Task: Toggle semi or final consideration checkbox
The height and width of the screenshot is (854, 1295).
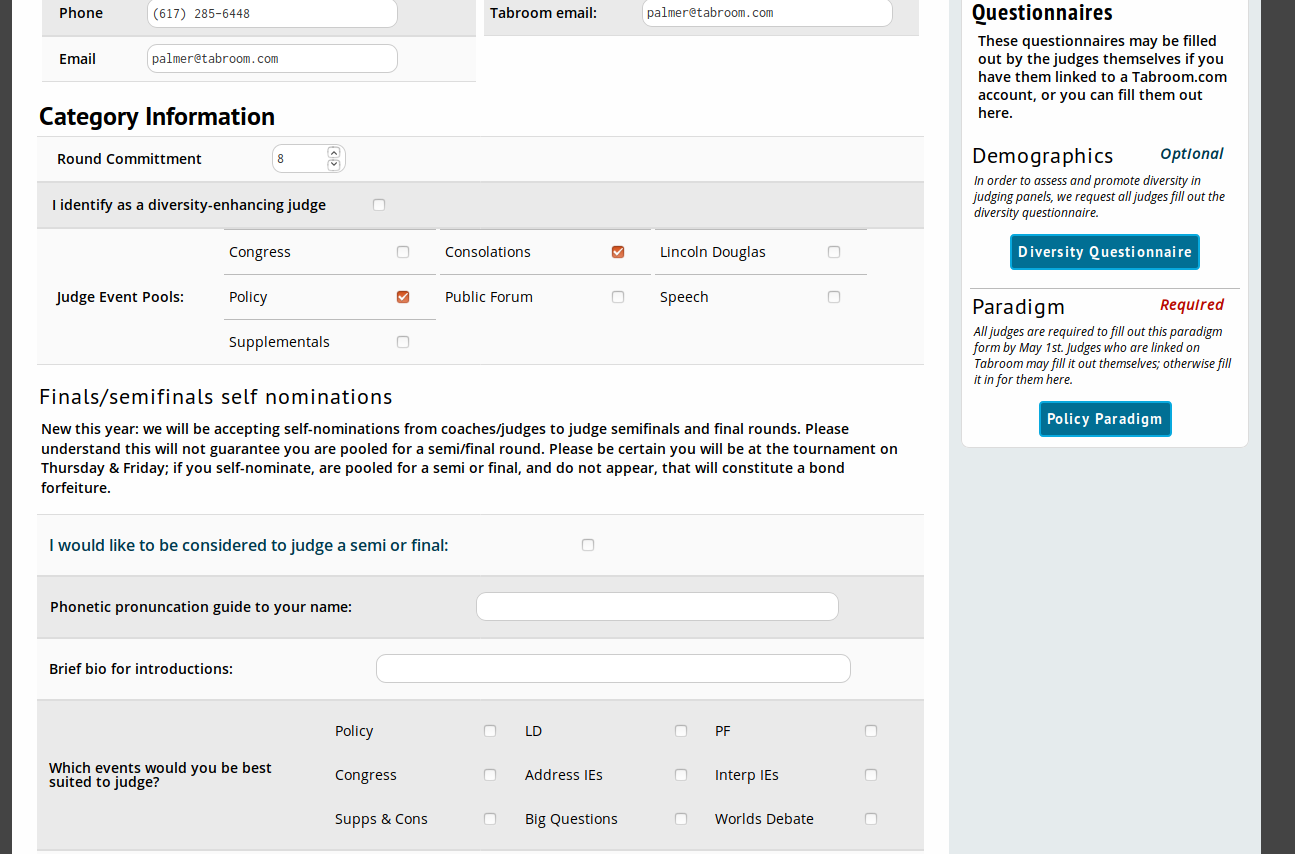Action: [588, 545]
